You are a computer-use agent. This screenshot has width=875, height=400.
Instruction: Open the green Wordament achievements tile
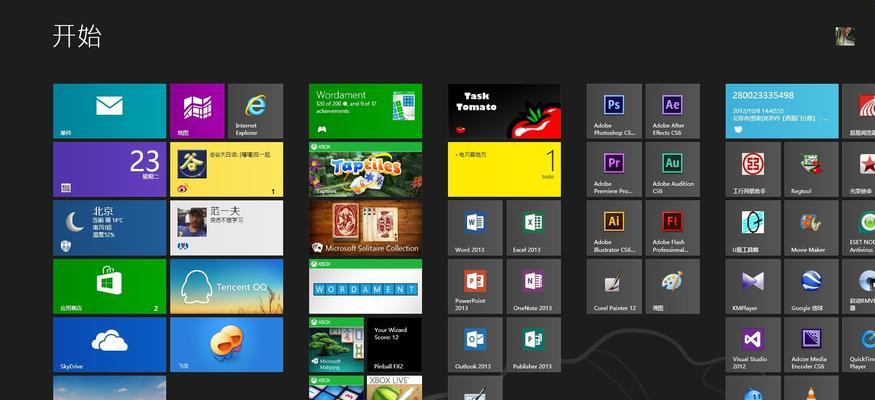[366, 111]
